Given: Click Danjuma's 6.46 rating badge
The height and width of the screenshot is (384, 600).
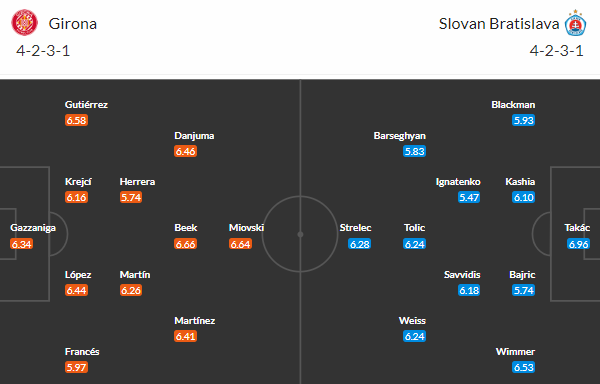Looking at the screenshot, I should pos(186,151).
